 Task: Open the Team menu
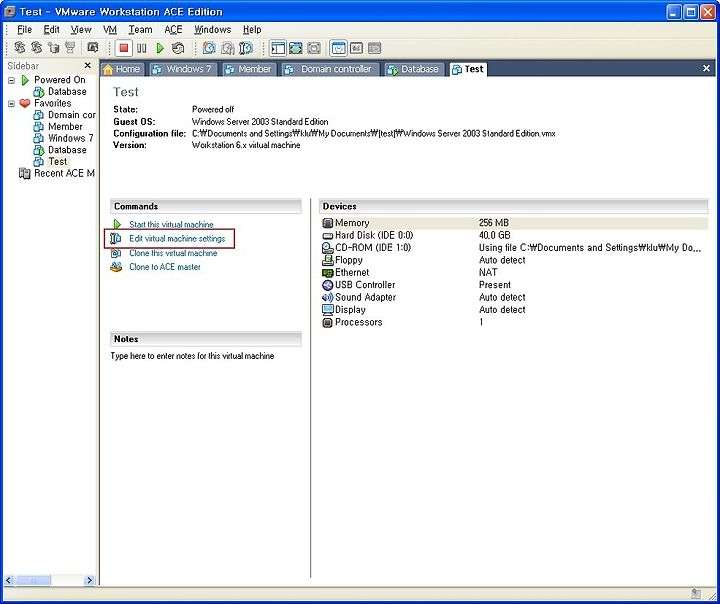point(140,30)
